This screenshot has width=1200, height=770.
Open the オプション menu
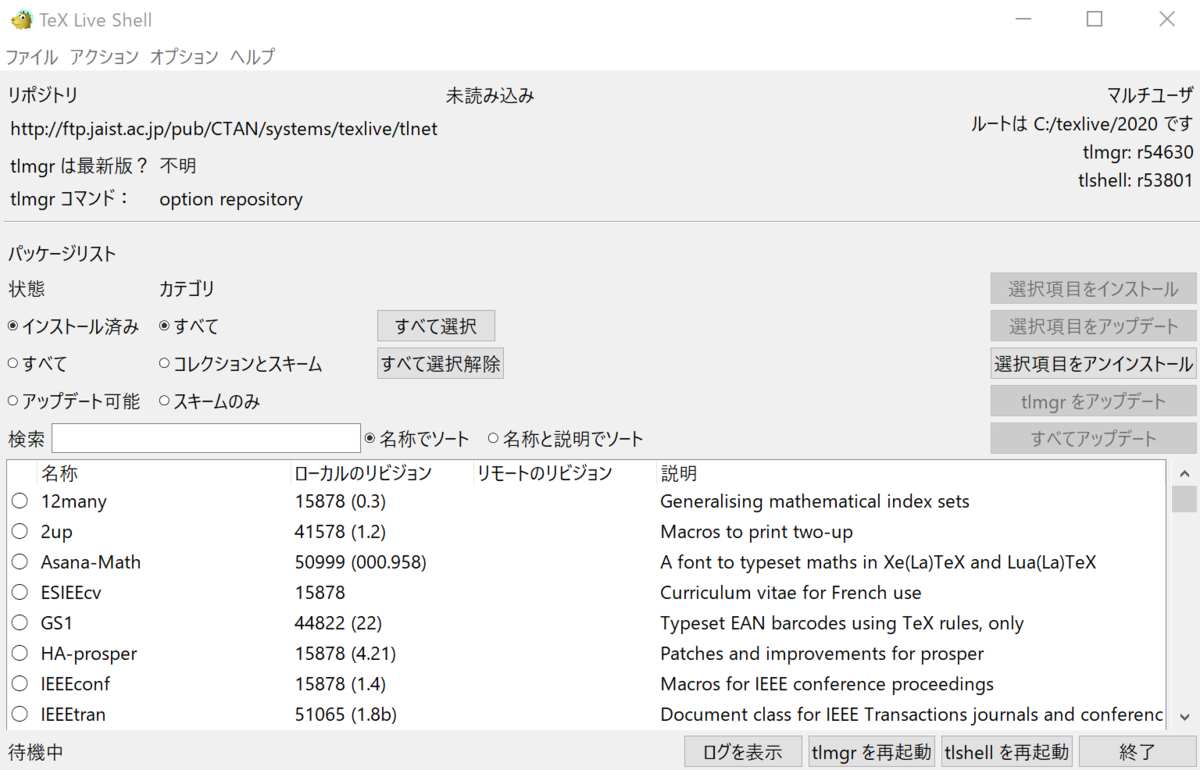[184, 57]
